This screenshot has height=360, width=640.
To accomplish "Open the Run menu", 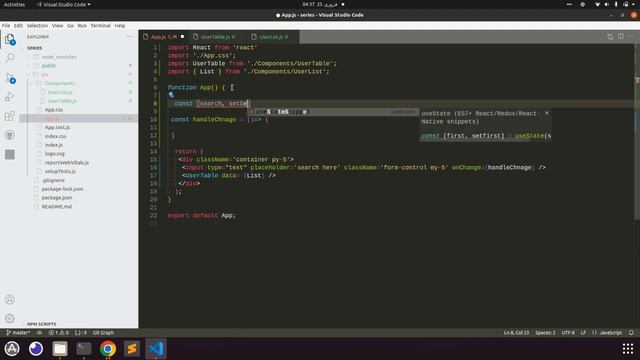I will 82,26.
